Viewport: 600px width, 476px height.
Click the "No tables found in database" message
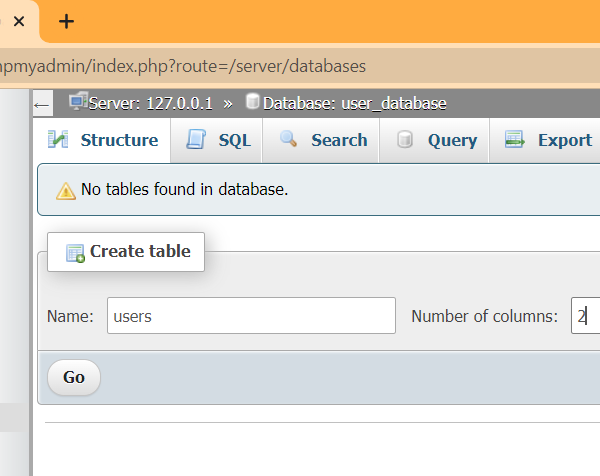coord(184,189)
